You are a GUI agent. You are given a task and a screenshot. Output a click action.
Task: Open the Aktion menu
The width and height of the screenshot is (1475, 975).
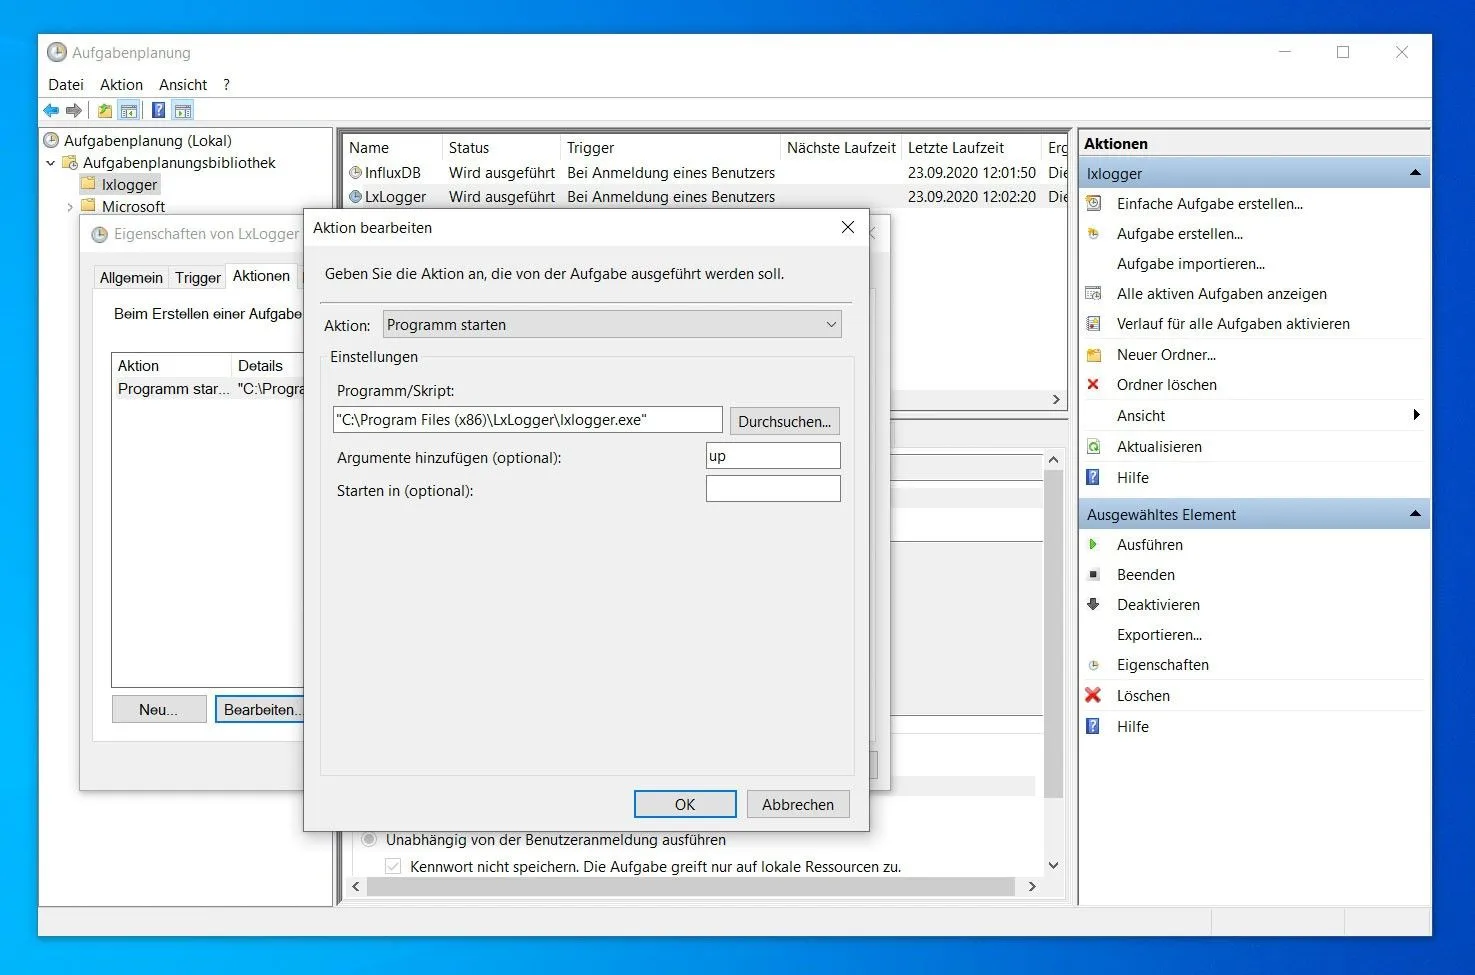121,84
